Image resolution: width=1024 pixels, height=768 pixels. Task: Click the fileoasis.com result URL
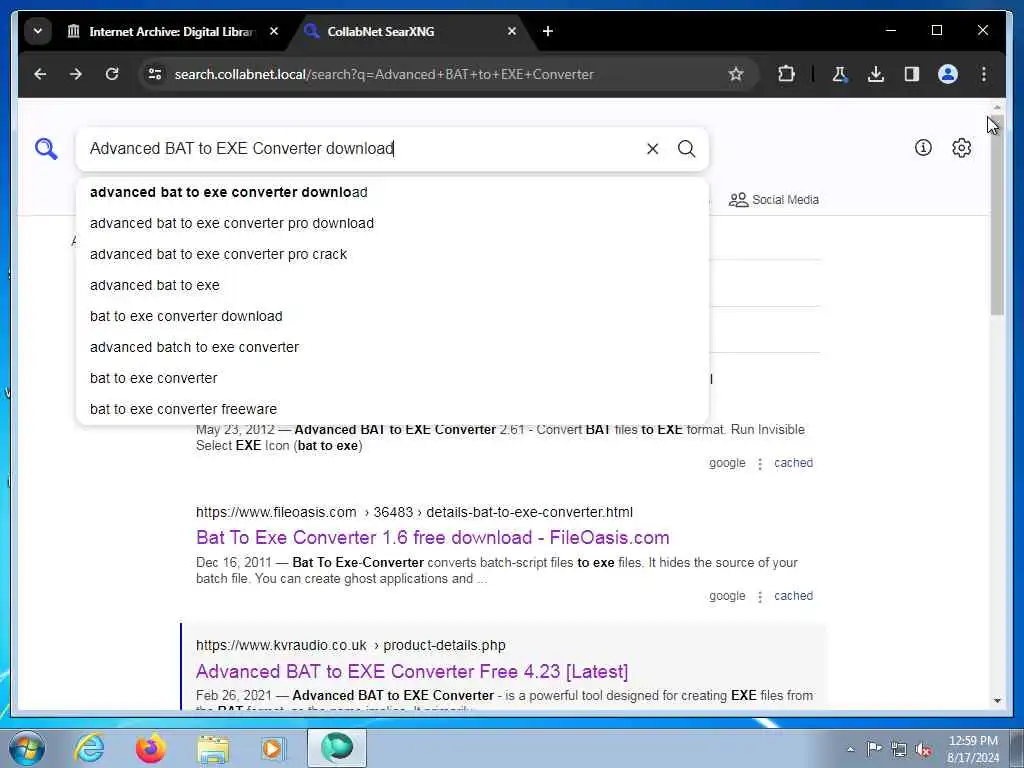pos(414,512)
